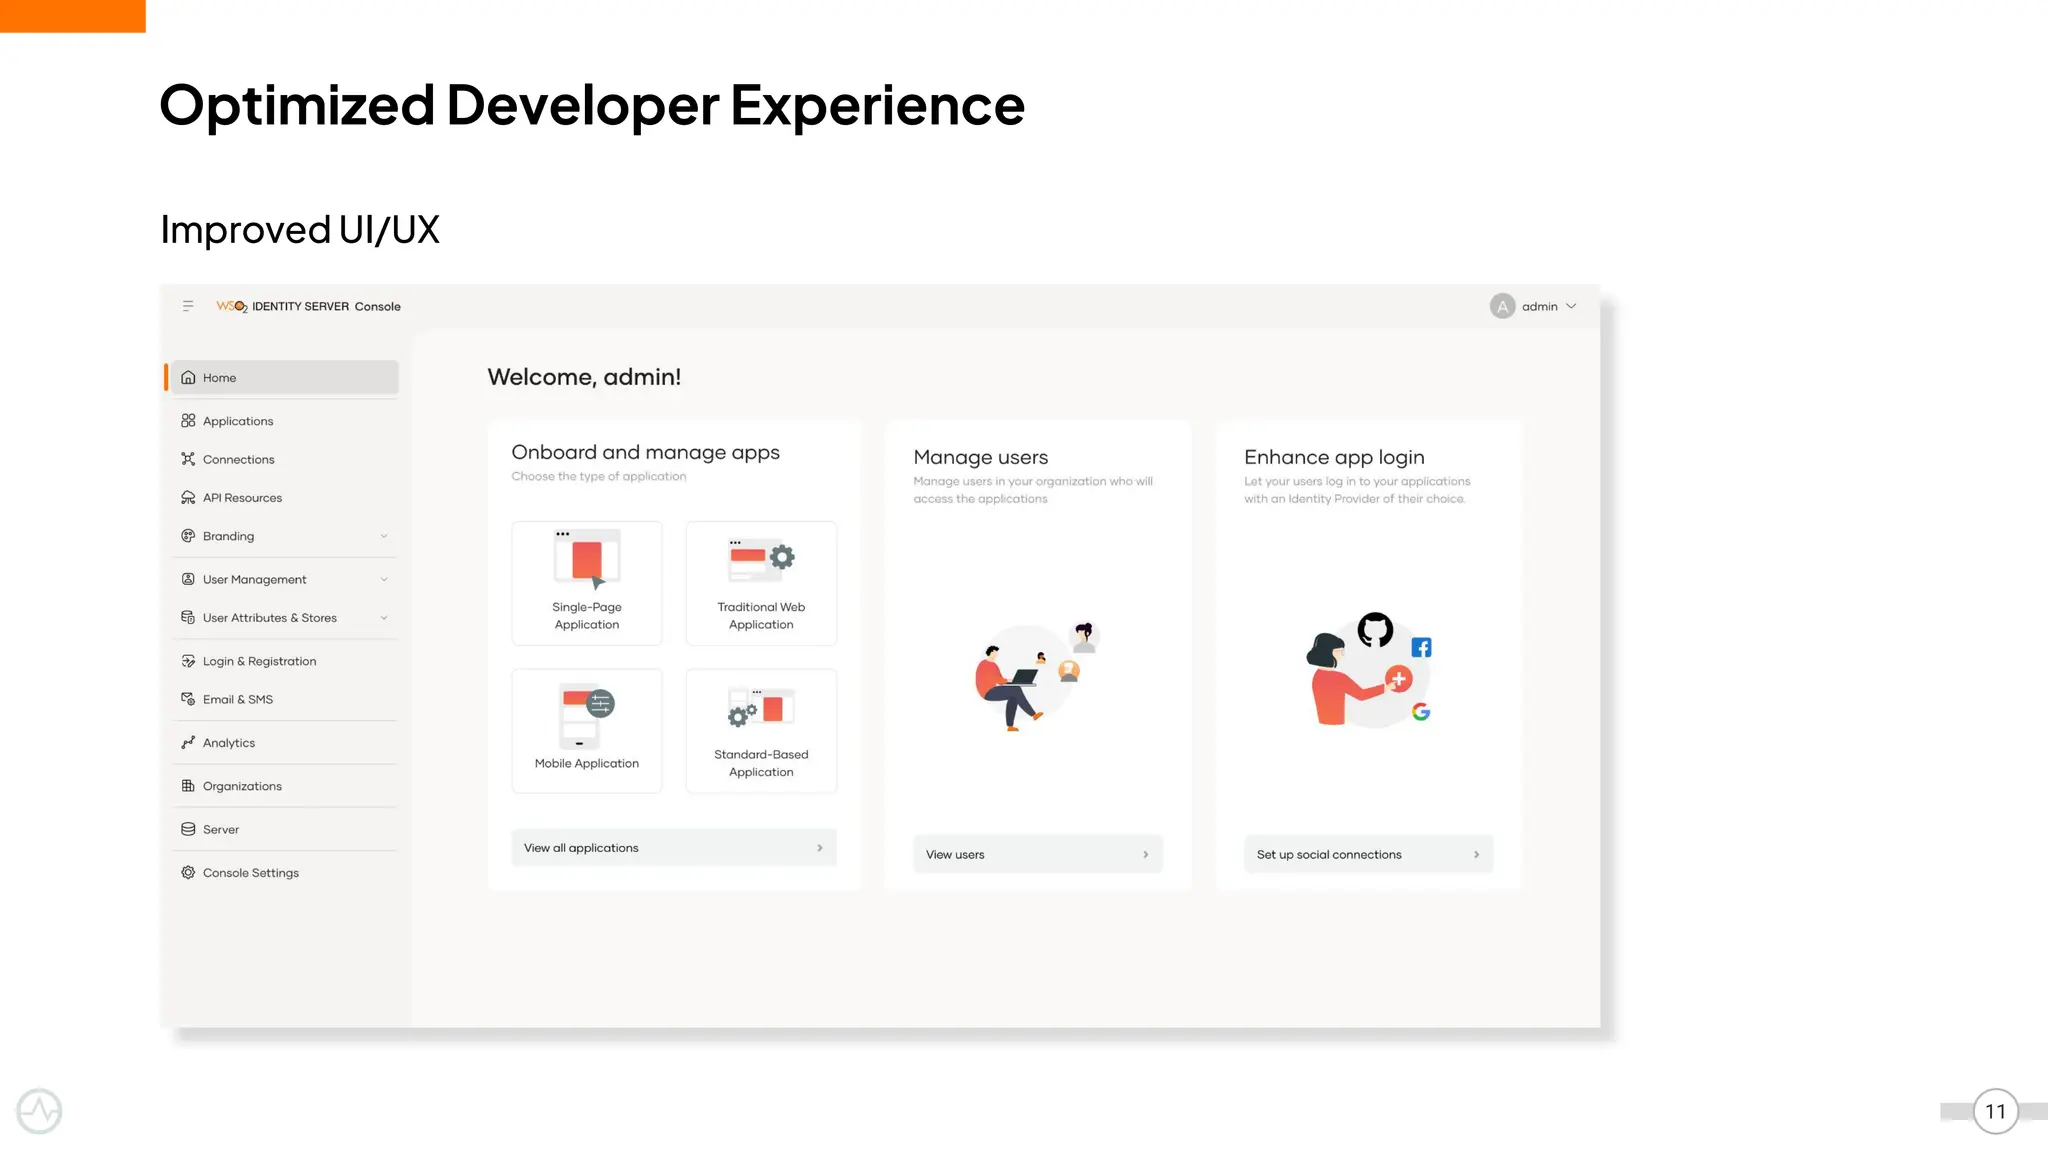The width and height of the screenshot is (2048, 1152).
Task: Open Organizations menu item
Action: (x=285, y=786)
